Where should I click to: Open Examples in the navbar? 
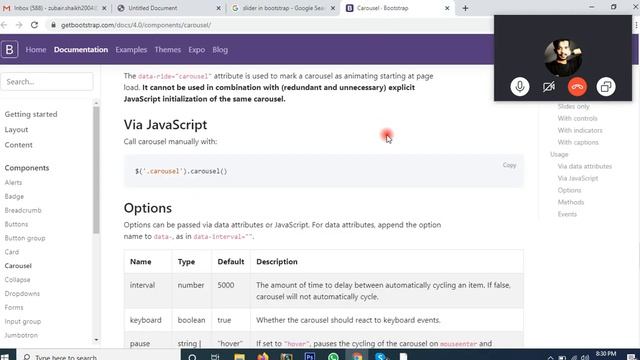pyautogui.click(x=131, y=50)
